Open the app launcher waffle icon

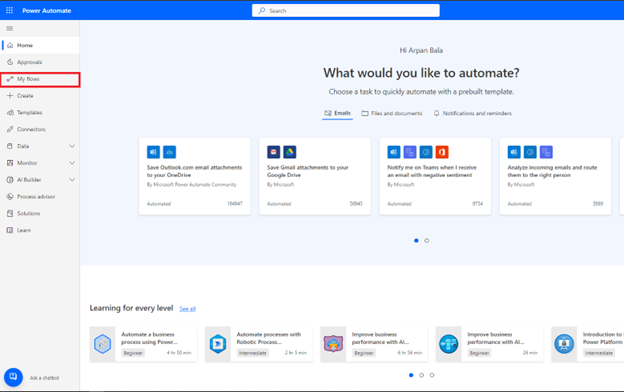coord(10,10)
